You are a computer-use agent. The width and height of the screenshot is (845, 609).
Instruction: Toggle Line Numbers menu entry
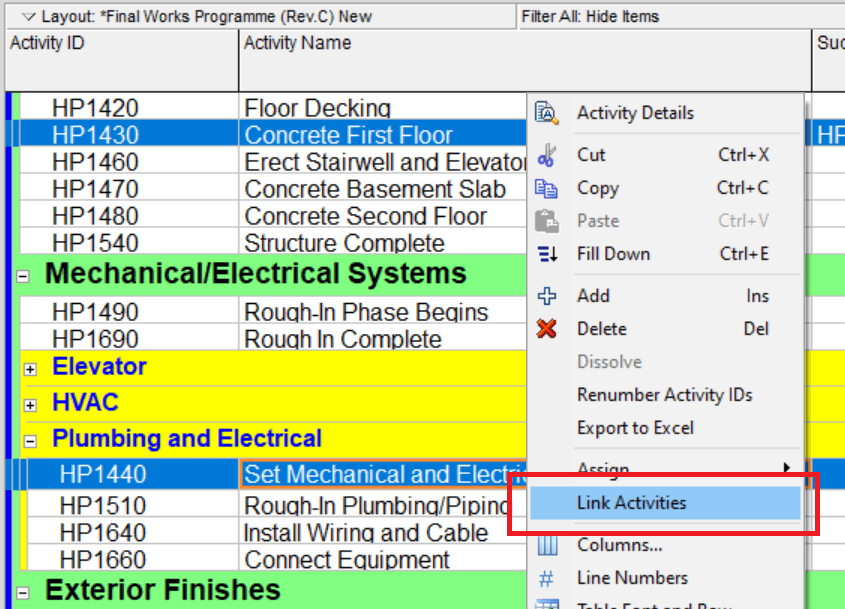pyautogui.click(x=666, y=578)
